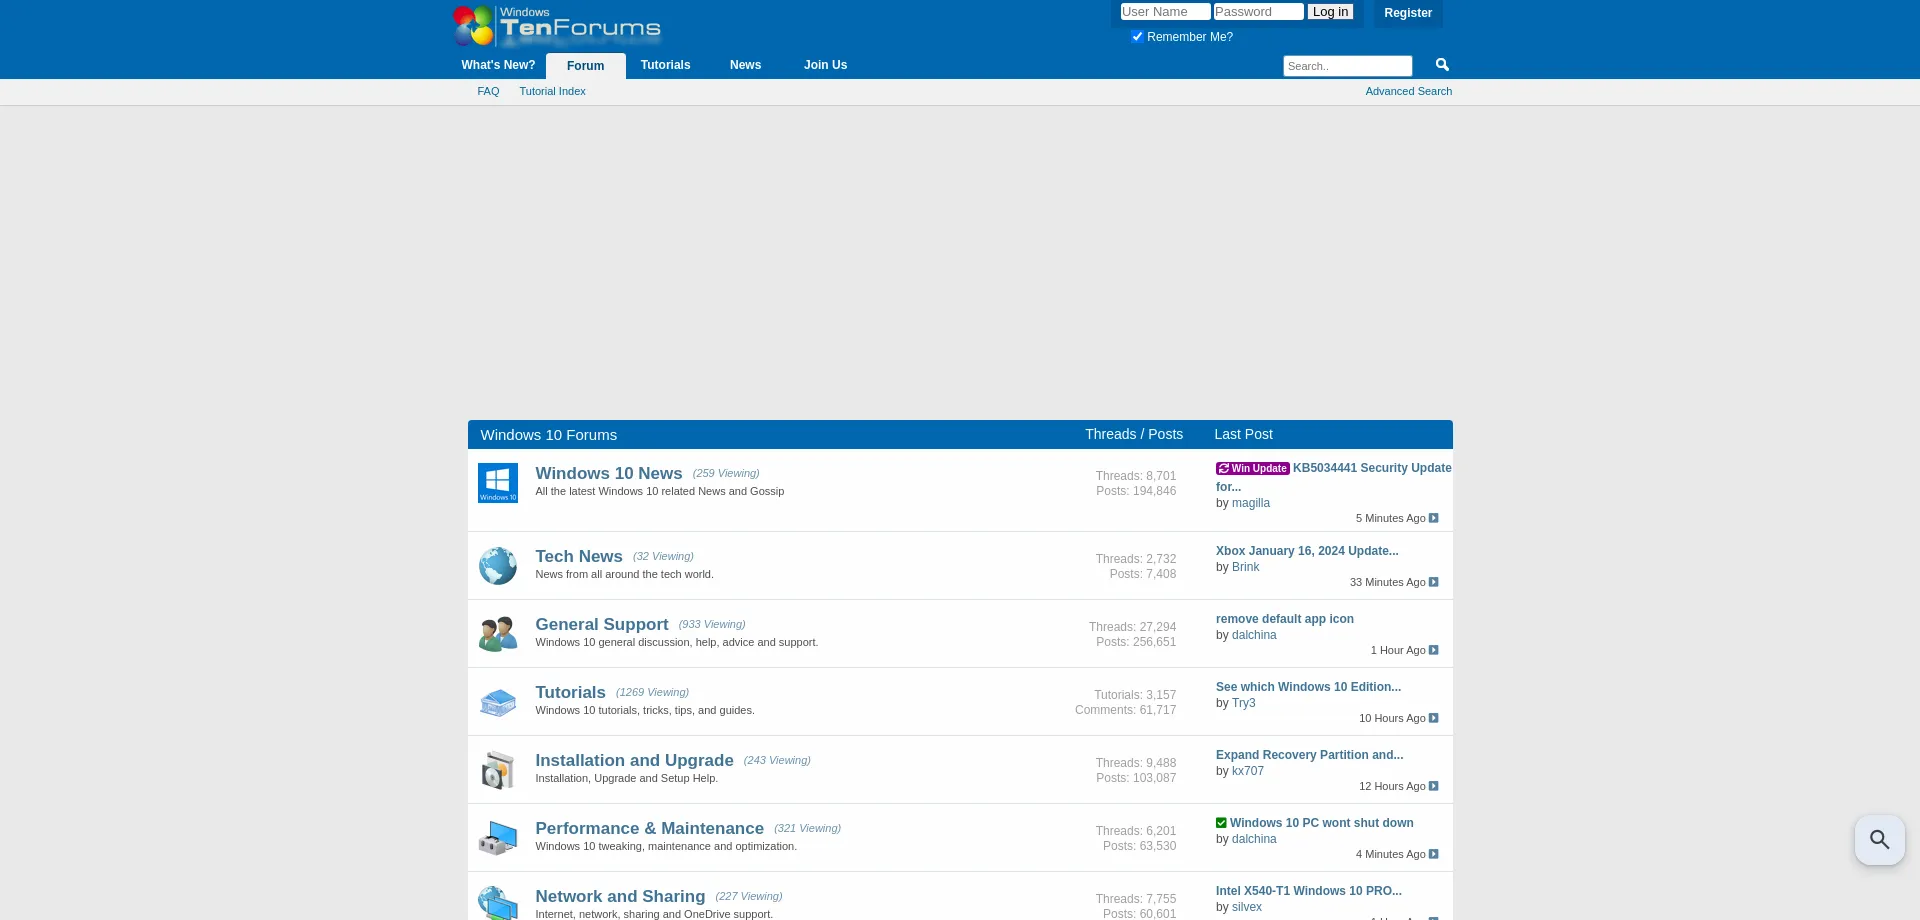
Task: Open Advanced Search
Action: point(1408,91)
